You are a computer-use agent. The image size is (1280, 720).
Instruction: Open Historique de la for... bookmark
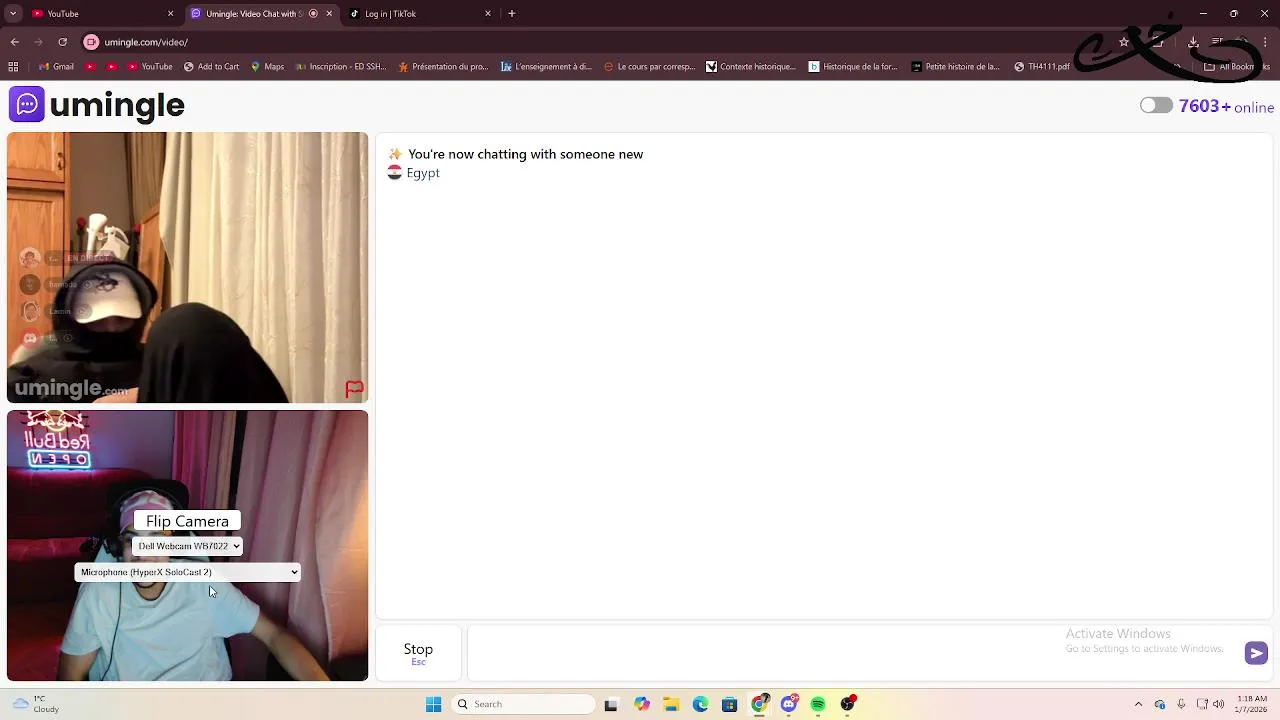click(x=853, y=67)
